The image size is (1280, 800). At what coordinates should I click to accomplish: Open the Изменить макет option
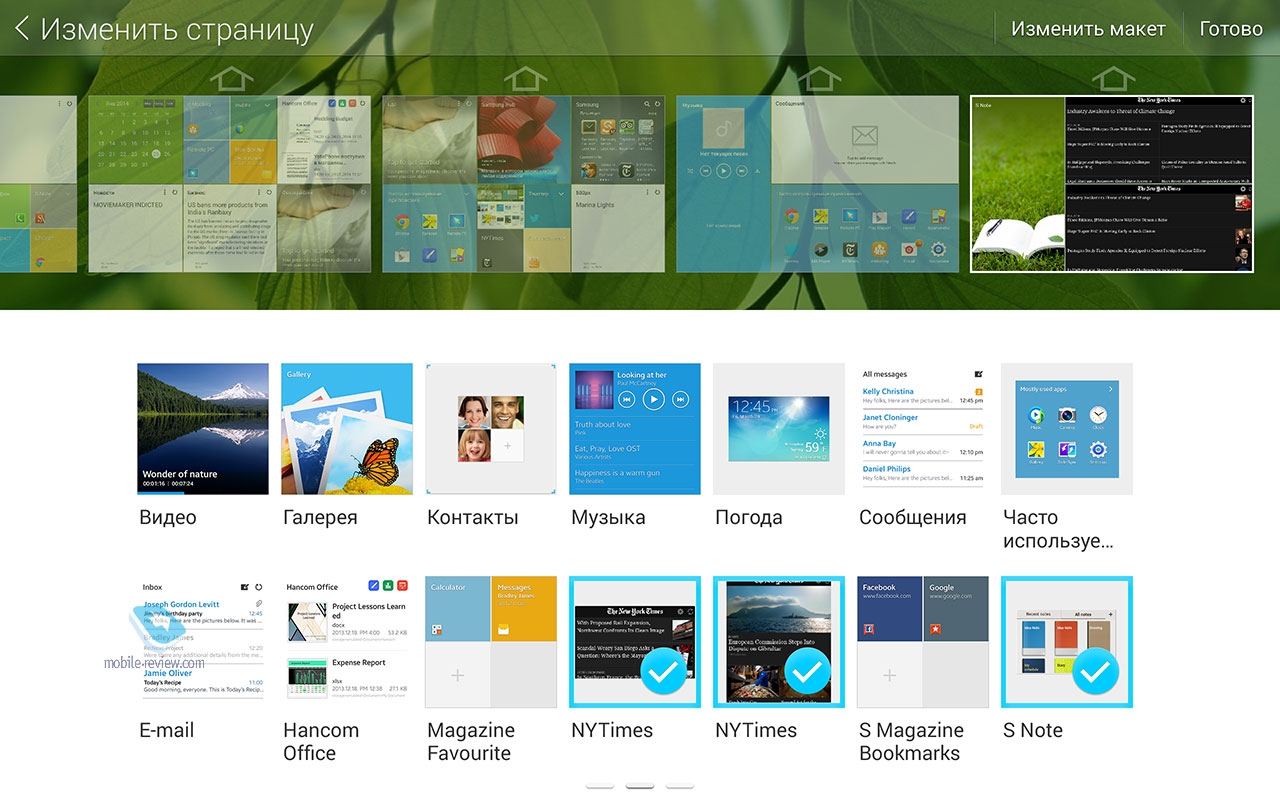pyautogui.click(x=1088, y=28)
